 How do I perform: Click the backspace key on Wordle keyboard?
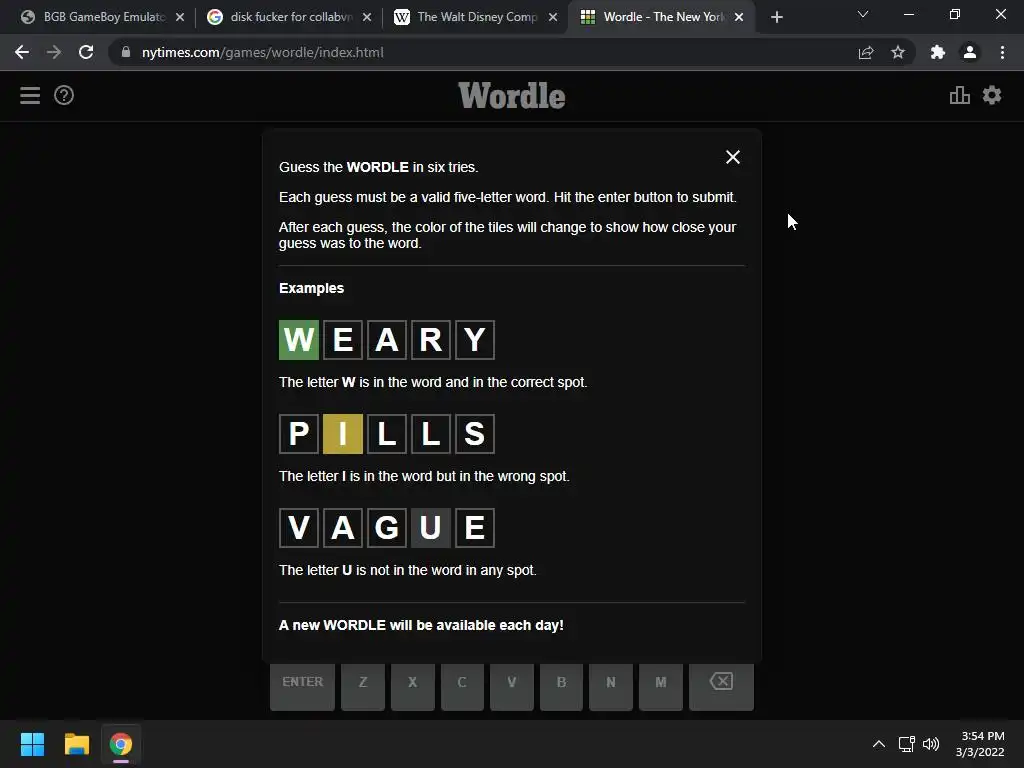722,686
